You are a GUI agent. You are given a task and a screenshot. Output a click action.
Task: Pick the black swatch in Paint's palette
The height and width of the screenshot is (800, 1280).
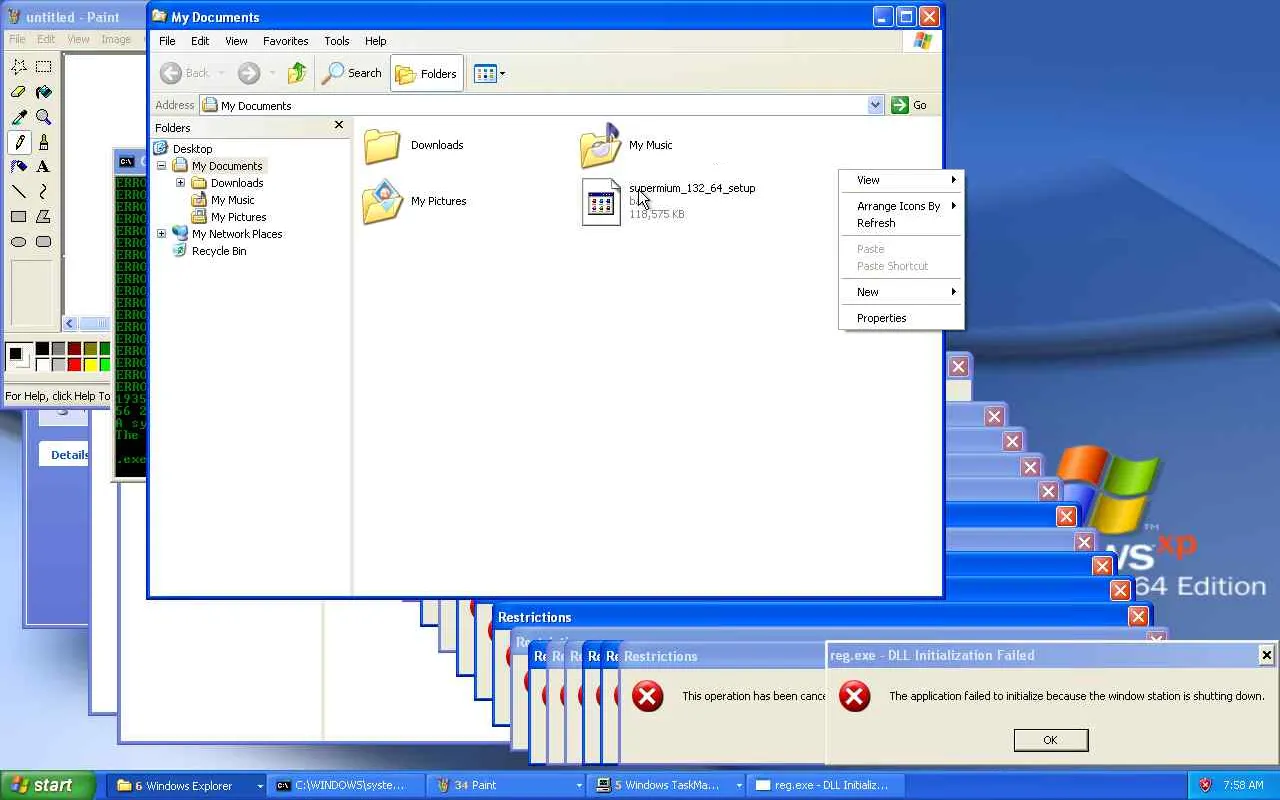42,348
